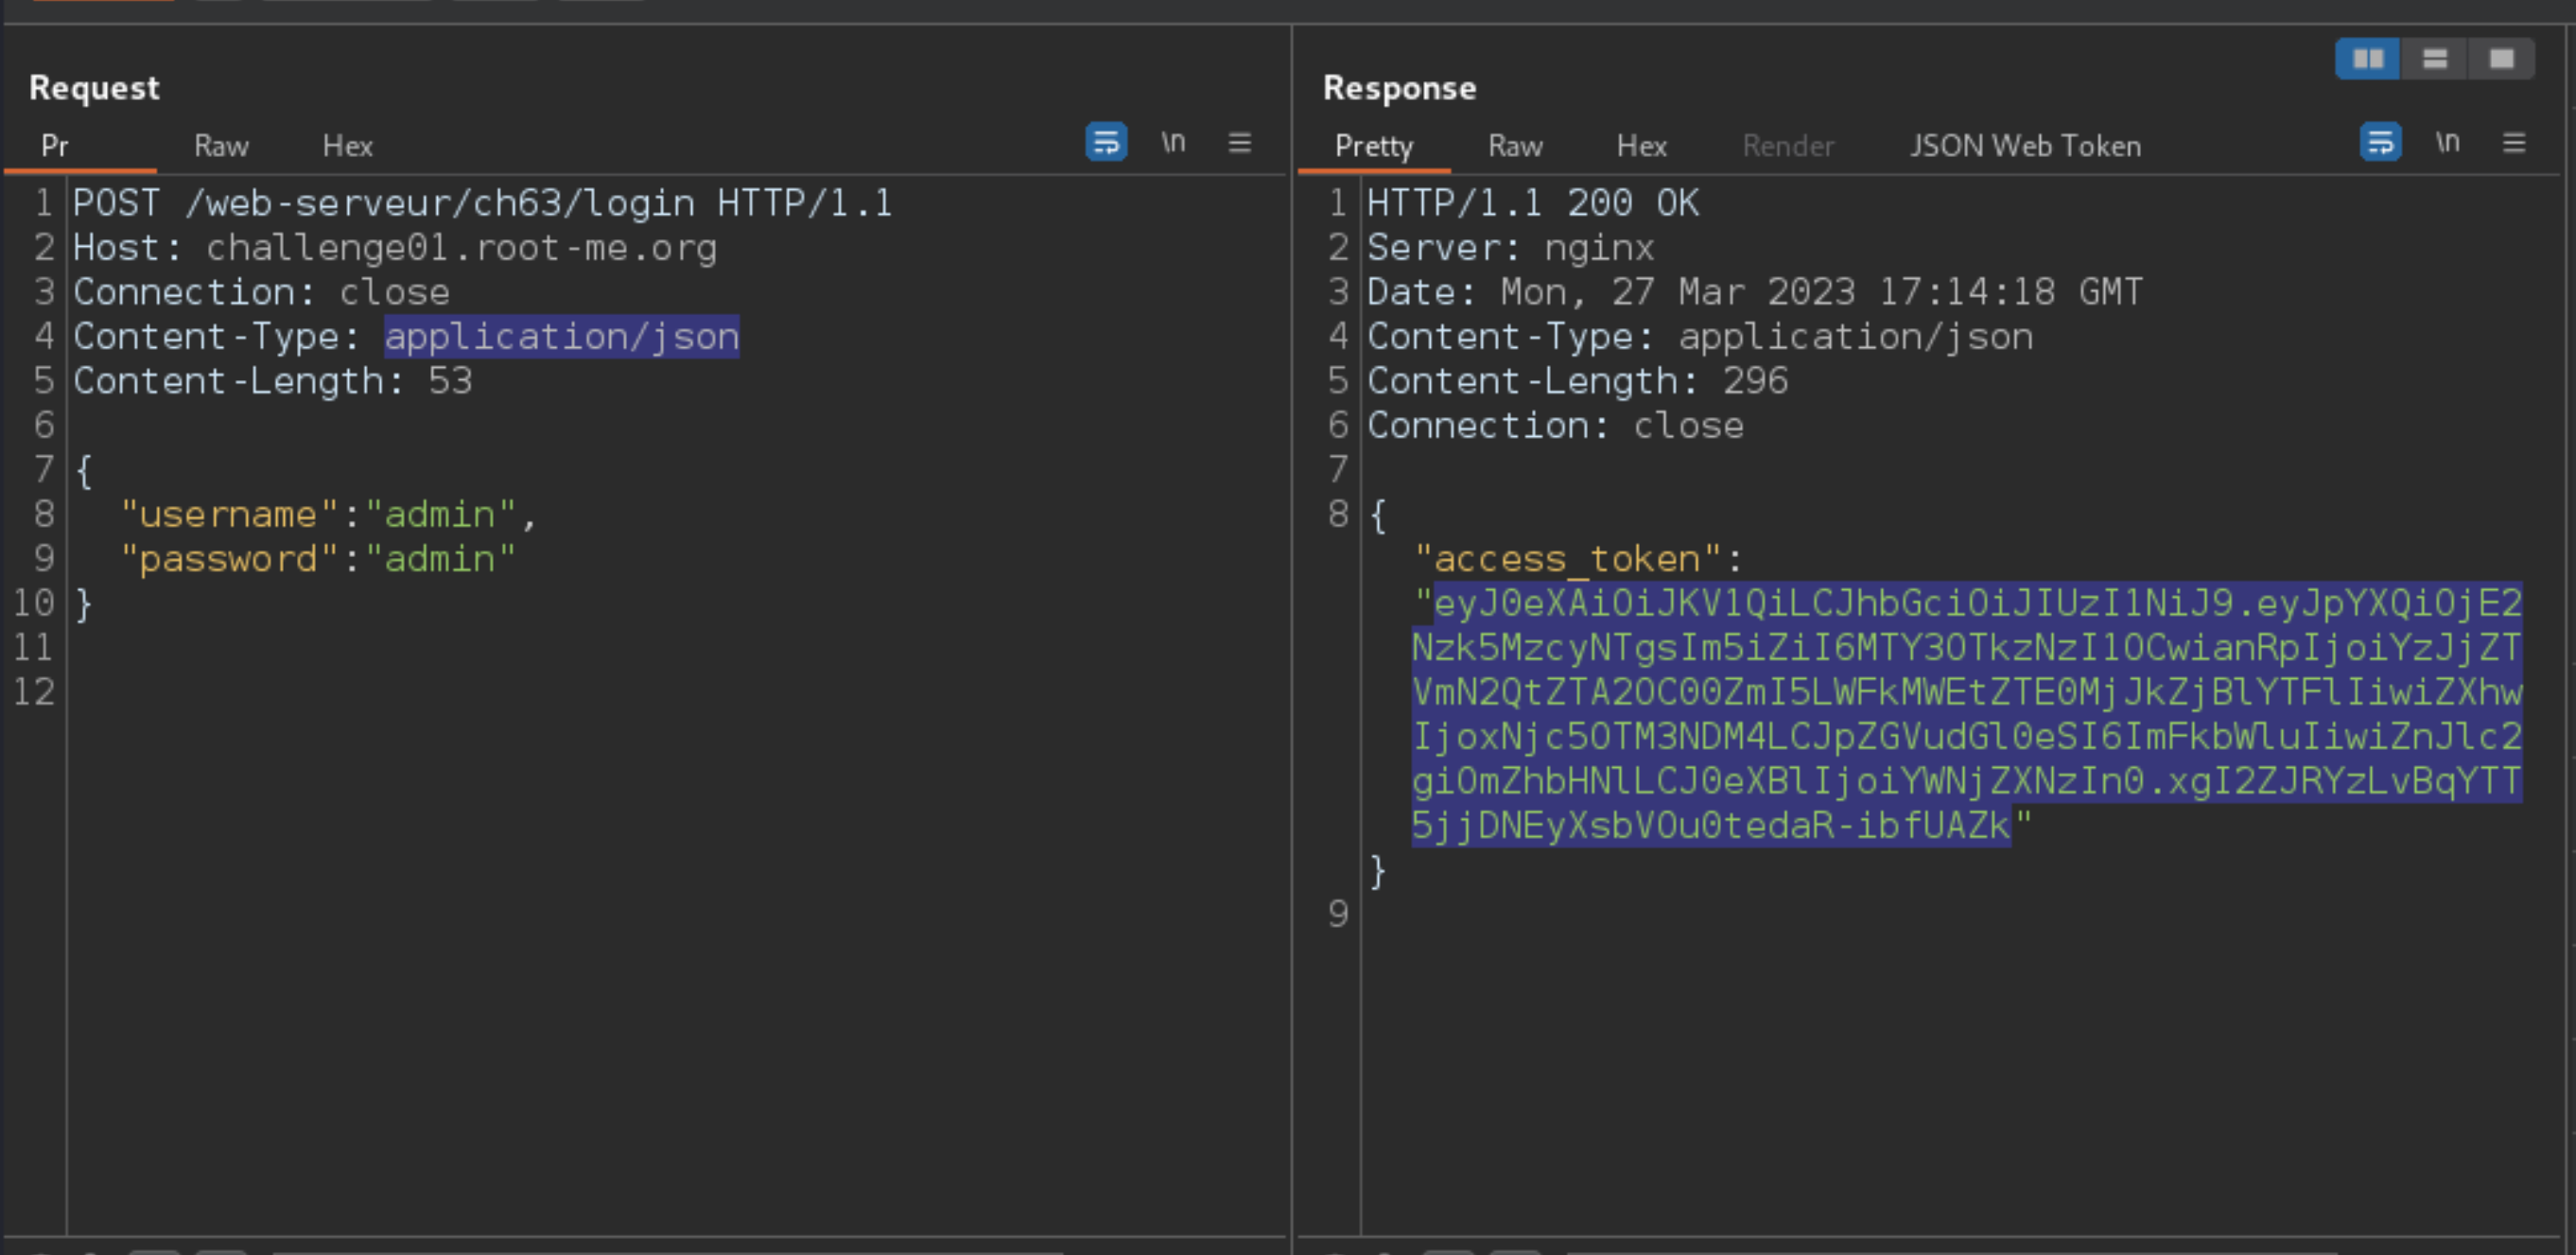Open the Response Render tab
The image size is (2576, 1255).
1788,146
